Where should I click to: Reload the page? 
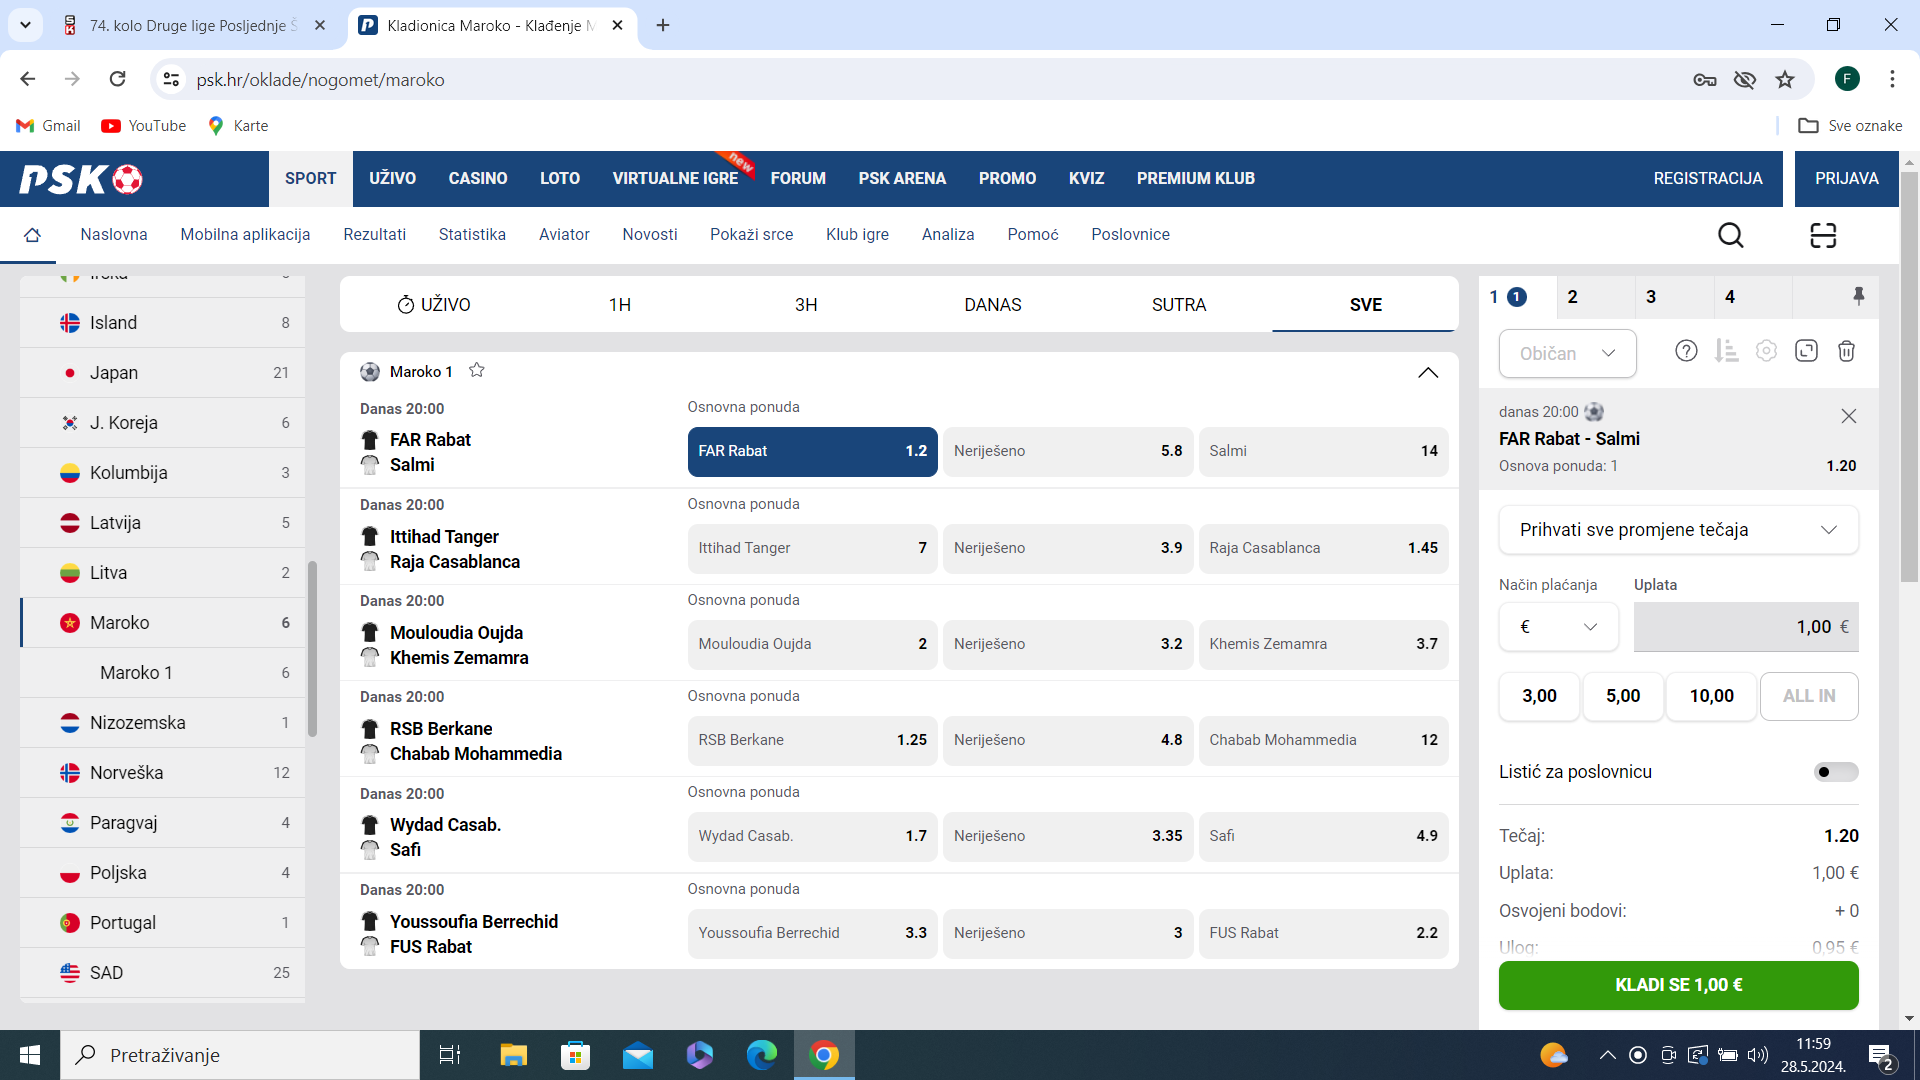click(117, 79)
